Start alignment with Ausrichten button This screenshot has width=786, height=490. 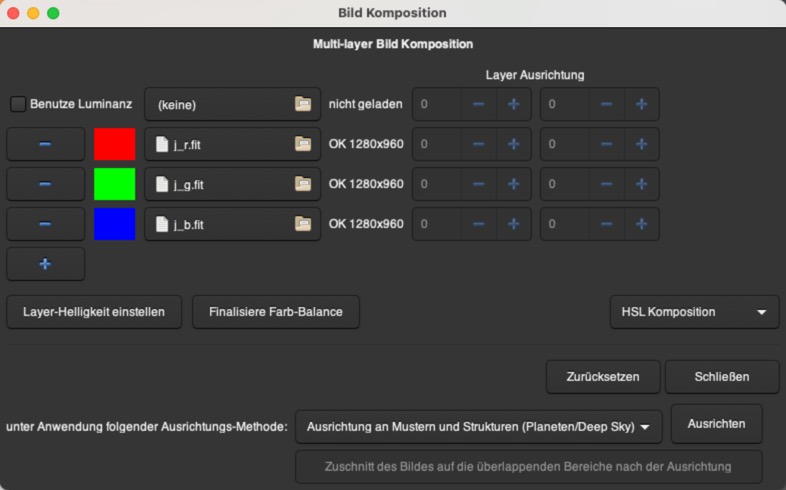click(x=716, y=424)
